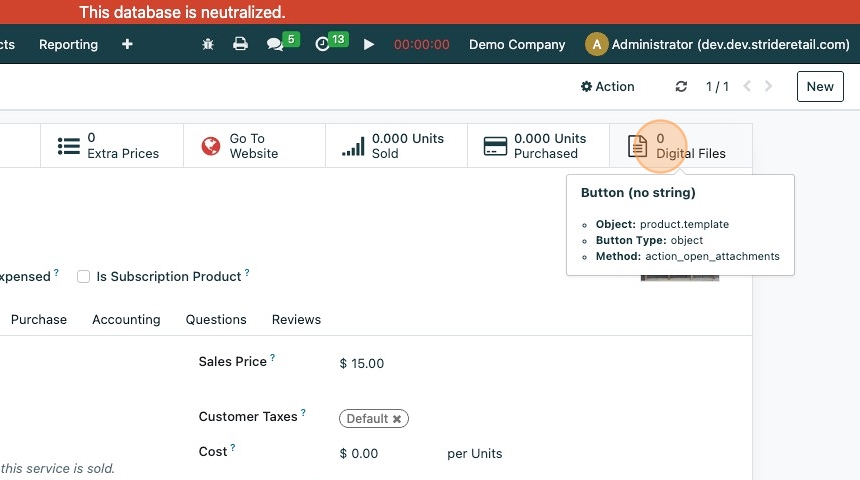Click the plus icon in navbar
The height and width of the screenshot is (480, 860).
127,45
